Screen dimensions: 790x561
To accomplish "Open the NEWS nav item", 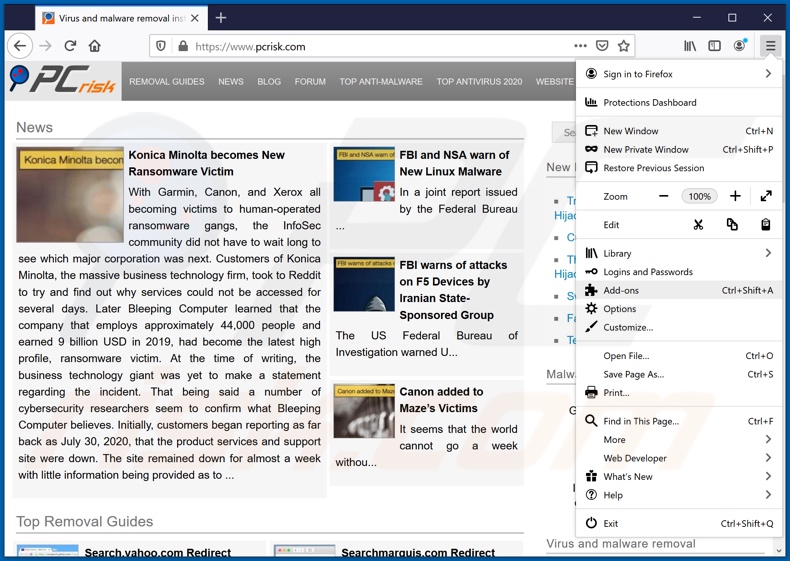I will 231,82.
